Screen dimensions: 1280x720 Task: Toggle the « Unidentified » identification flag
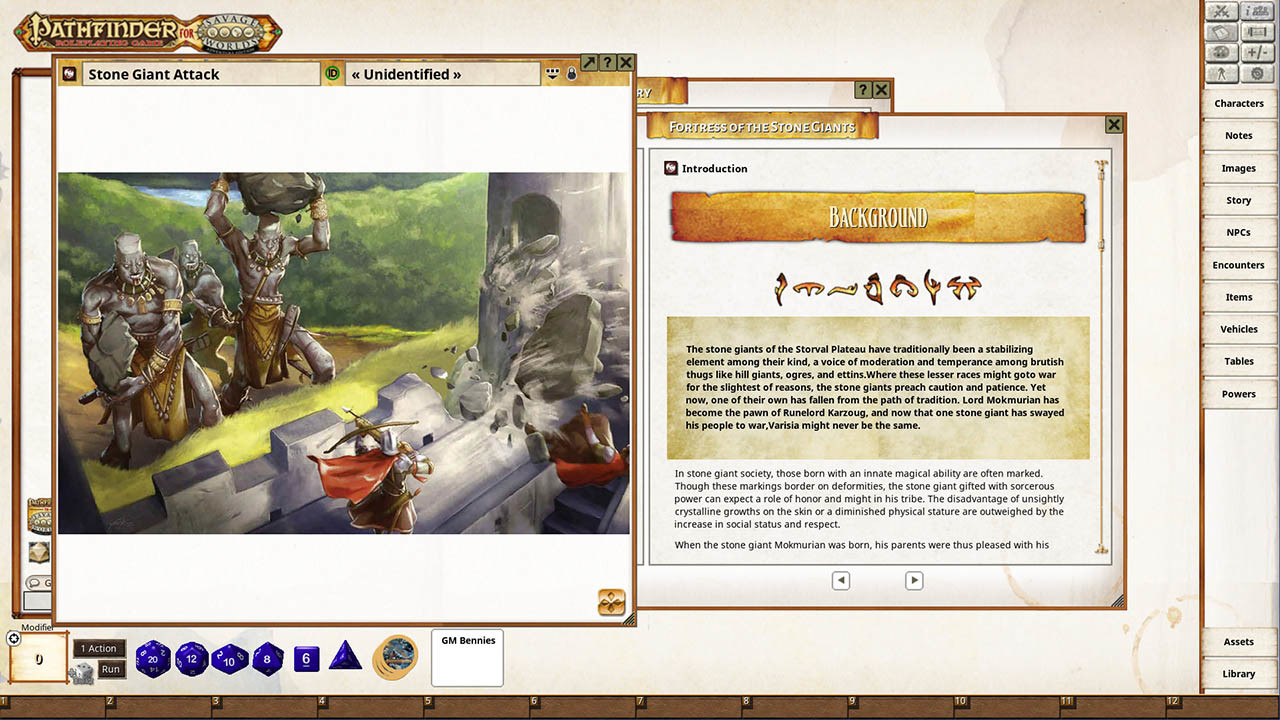coord(333,73)
